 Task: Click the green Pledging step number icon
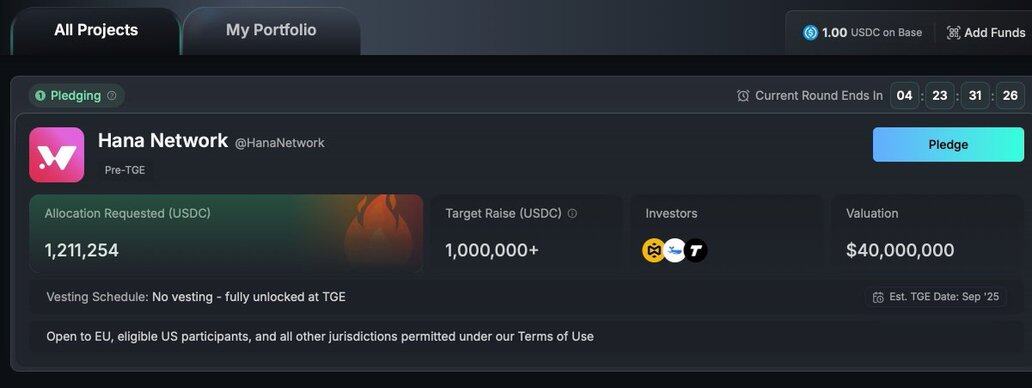coord(40,96)
